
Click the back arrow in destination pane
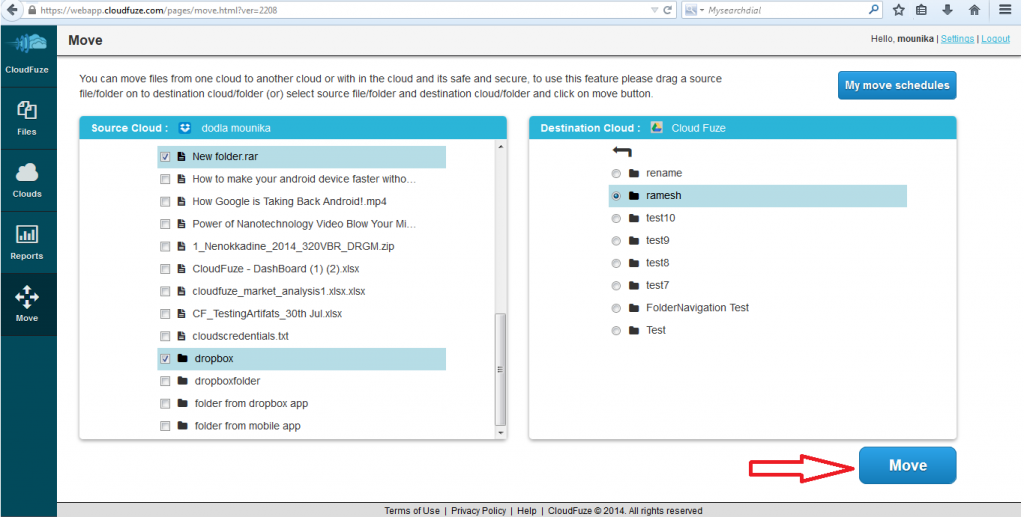[622, 152]
